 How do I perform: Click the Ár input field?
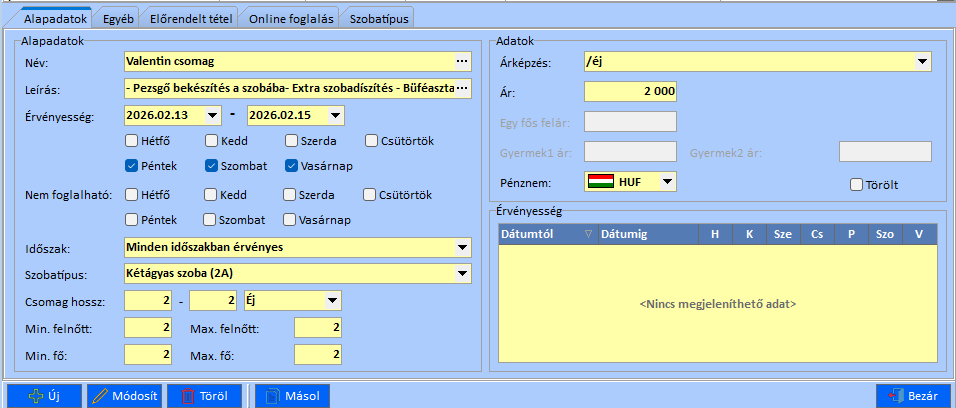(x=630, y=91)
